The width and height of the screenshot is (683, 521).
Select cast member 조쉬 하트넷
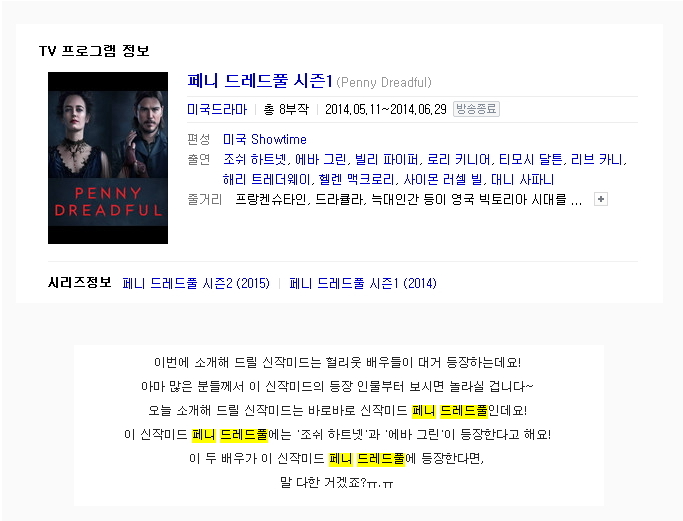255,159
